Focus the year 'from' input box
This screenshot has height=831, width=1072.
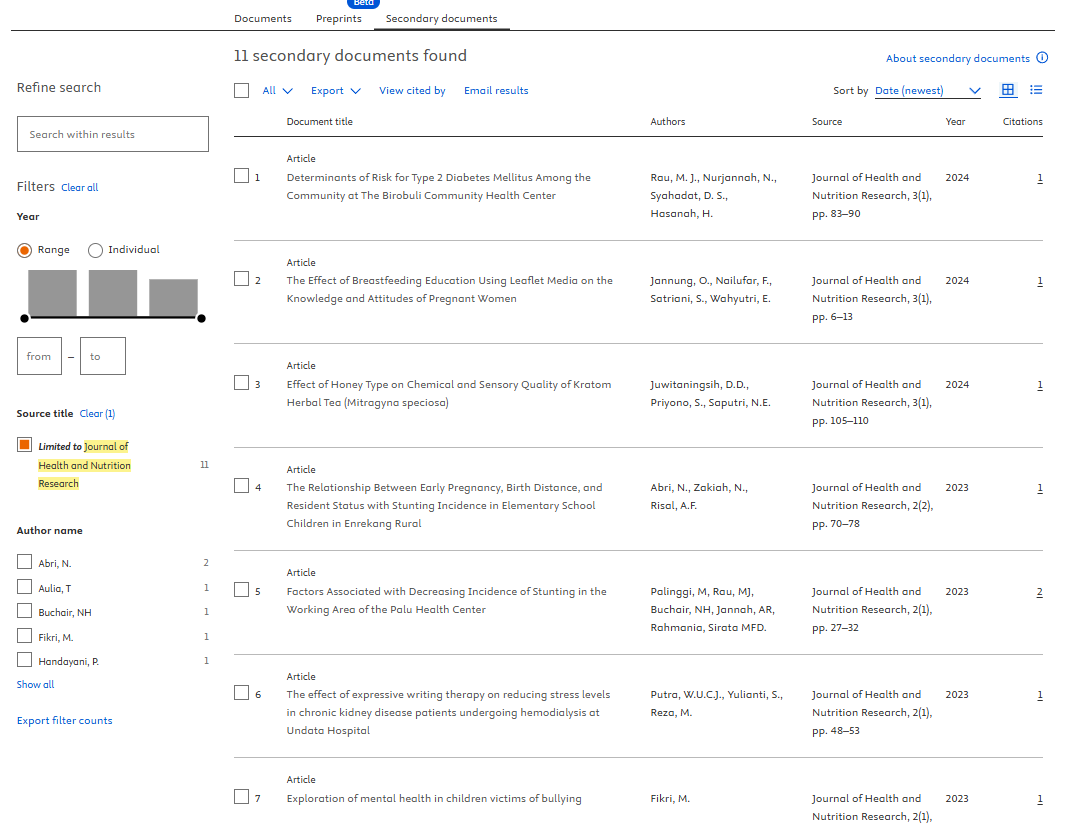pos(39,356)
